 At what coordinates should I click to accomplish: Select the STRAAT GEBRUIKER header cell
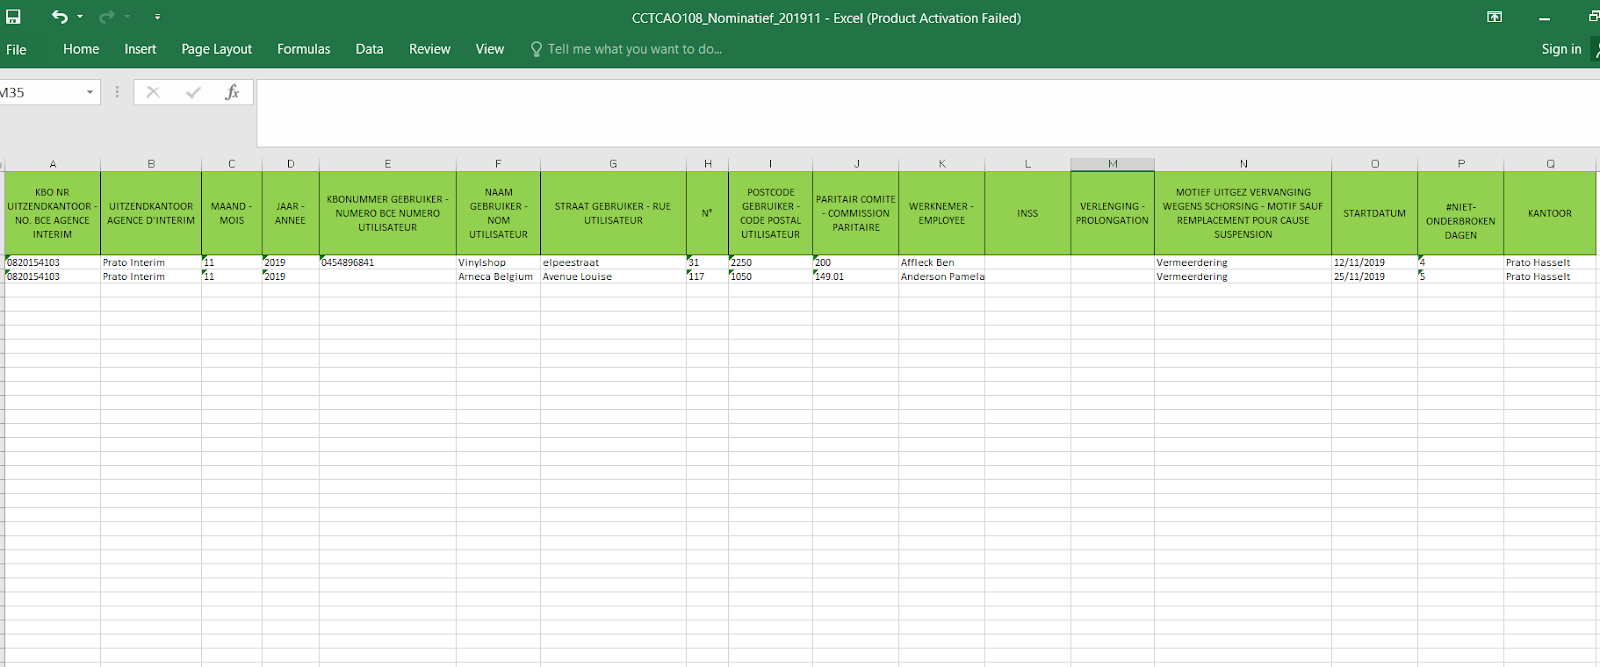[613, 213]
